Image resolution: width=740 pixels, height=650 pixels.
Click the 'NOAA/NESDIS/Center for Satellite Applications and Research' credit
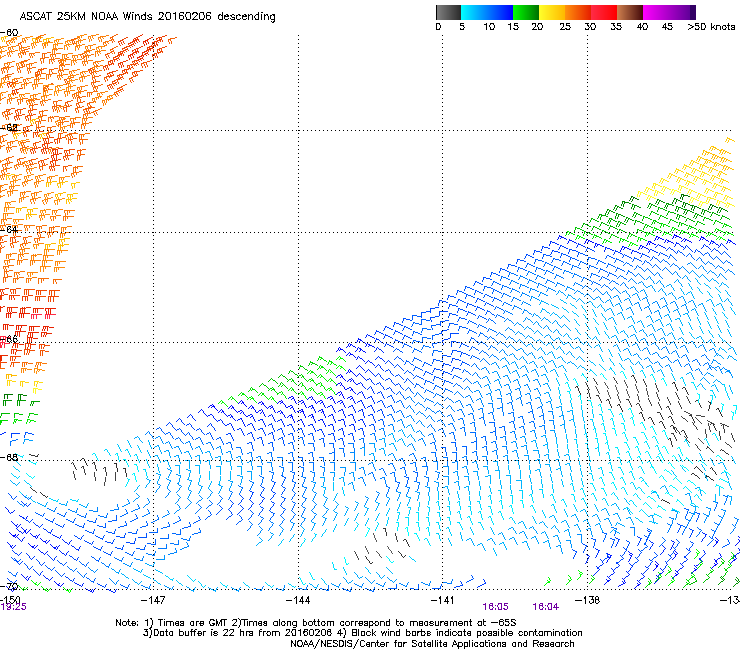(432, 644)
